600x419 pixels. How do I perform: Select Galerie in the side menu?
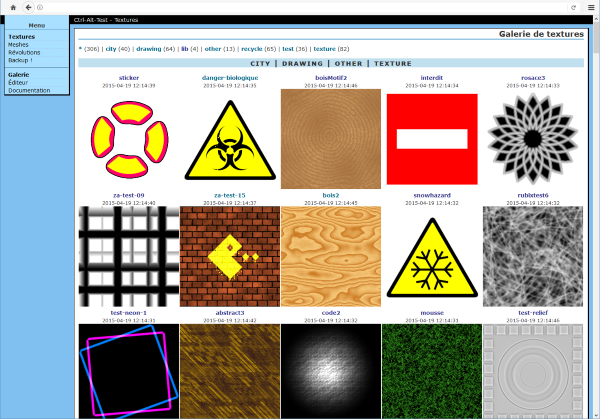pyautogui.click(x=18, y=75)
